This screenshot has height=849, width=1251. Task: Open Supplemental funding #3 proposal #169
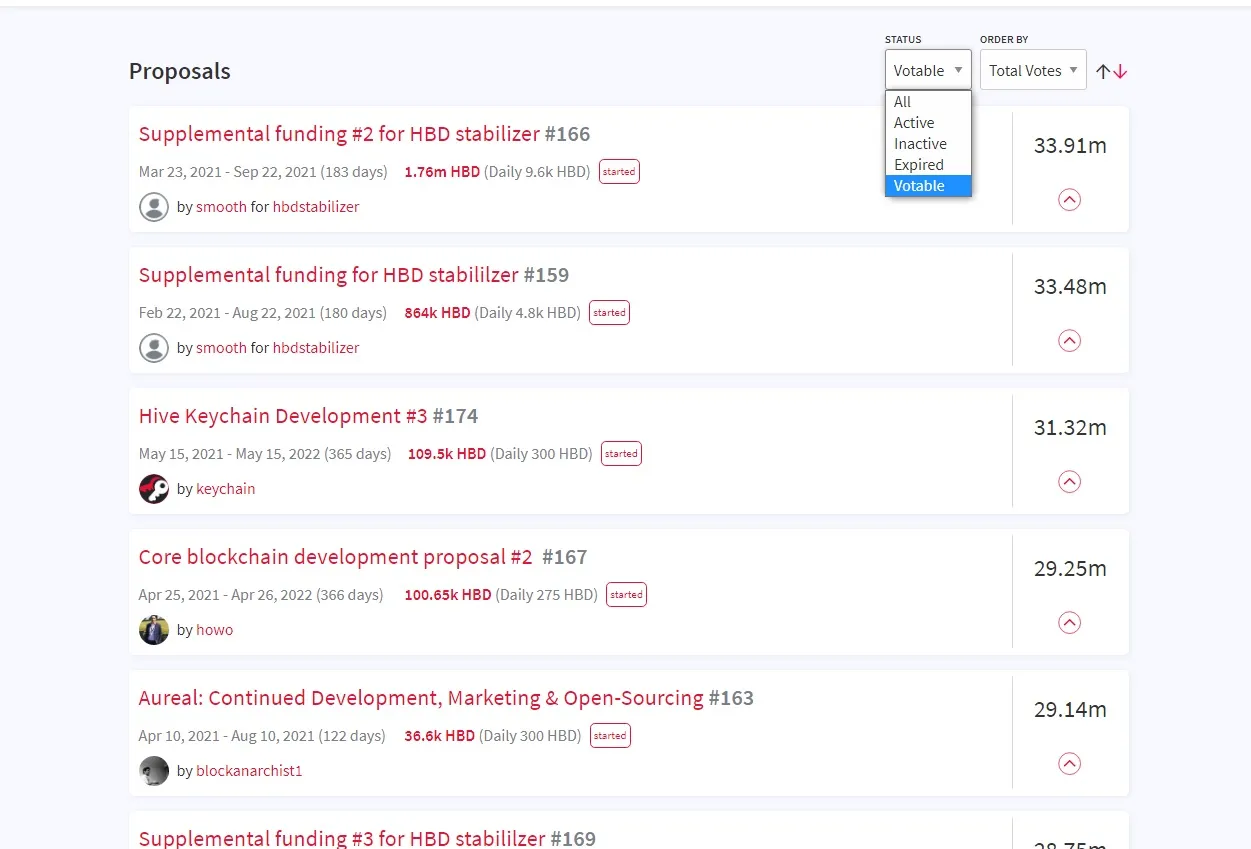[x=342, y=838]
